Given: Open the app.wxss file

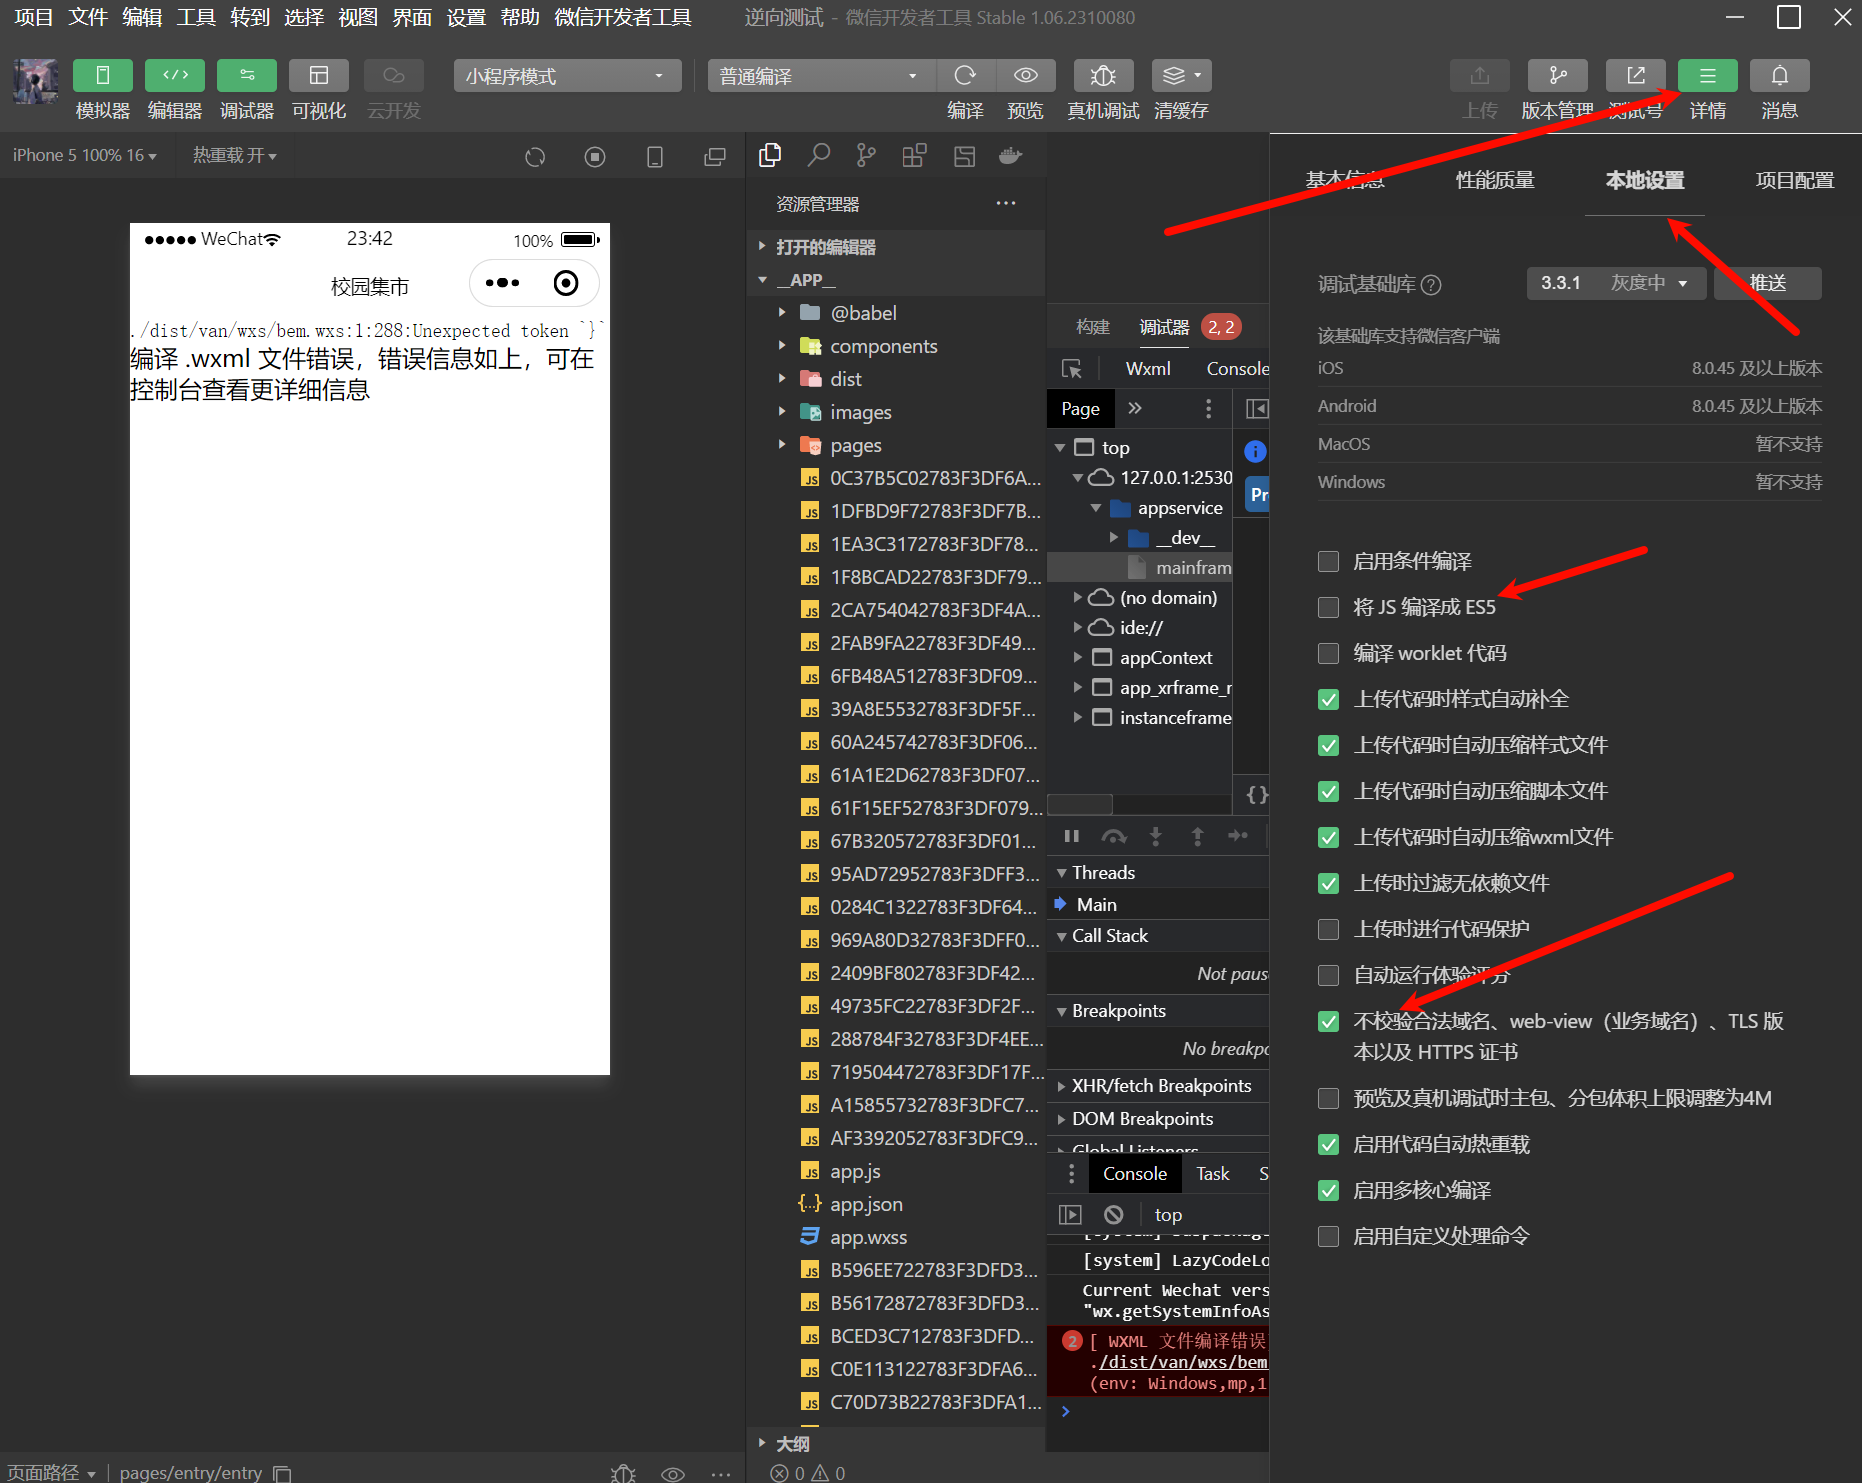Looking at the screenshot, I should pos(868,1237).
